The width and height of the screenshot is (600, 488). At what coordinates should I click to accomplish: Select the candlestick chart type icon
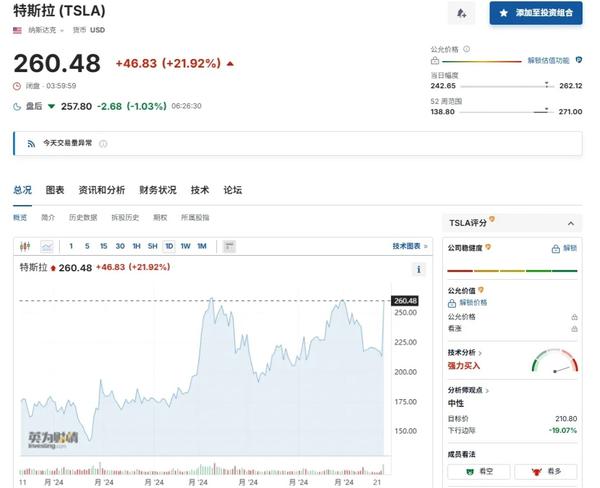pyautogui.click(x=27, y=246)
